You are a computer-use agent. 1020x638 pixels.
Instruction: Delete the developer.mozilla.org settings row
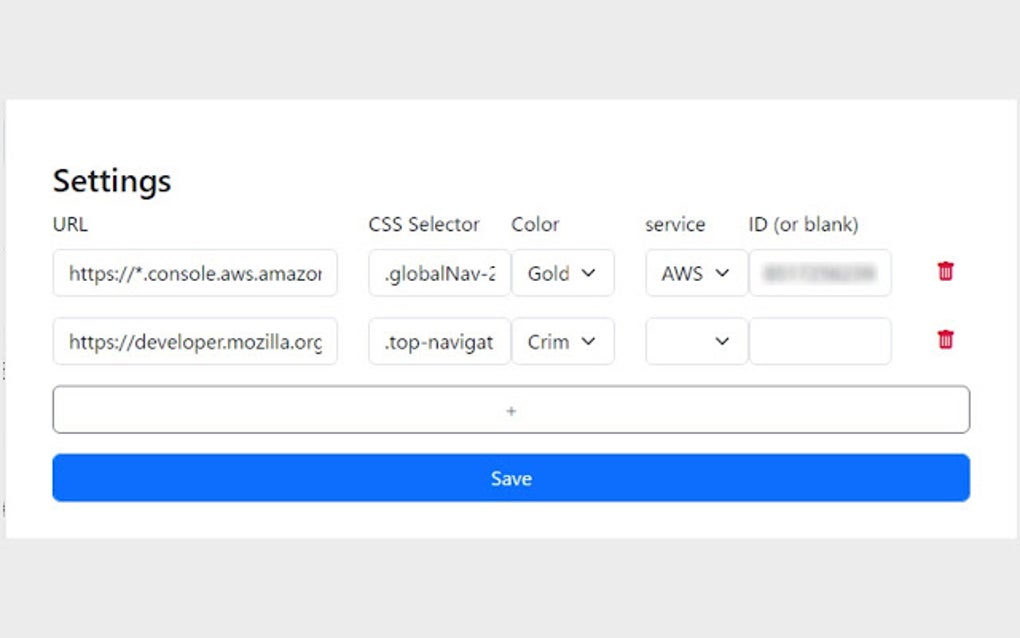point(945,340)
